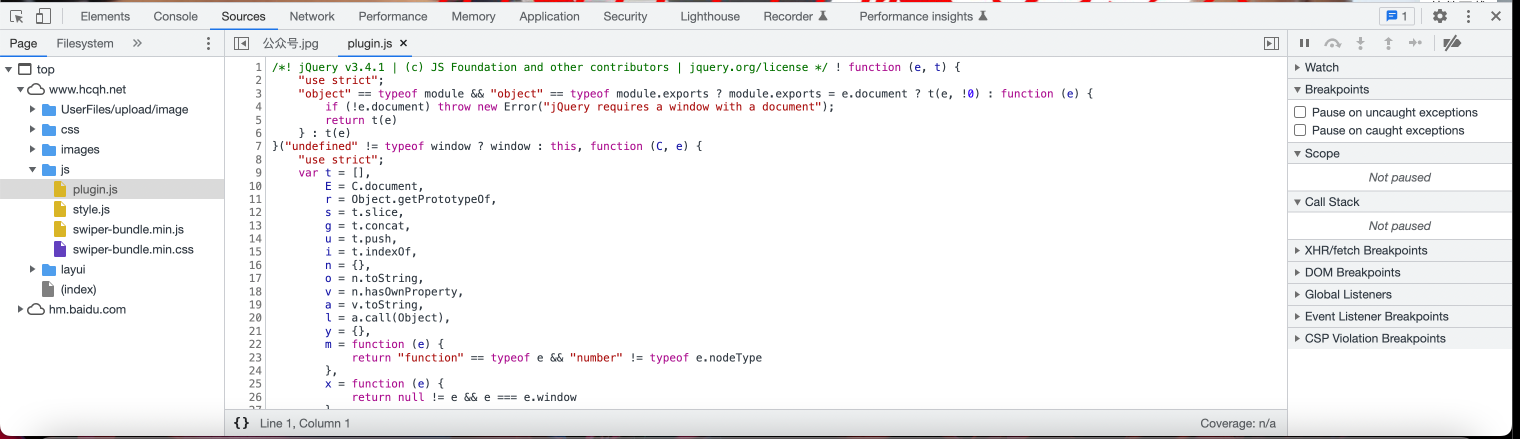Pause script execution button
The height and width of the screenshot is (439, 1520).
coord(1304,43)
